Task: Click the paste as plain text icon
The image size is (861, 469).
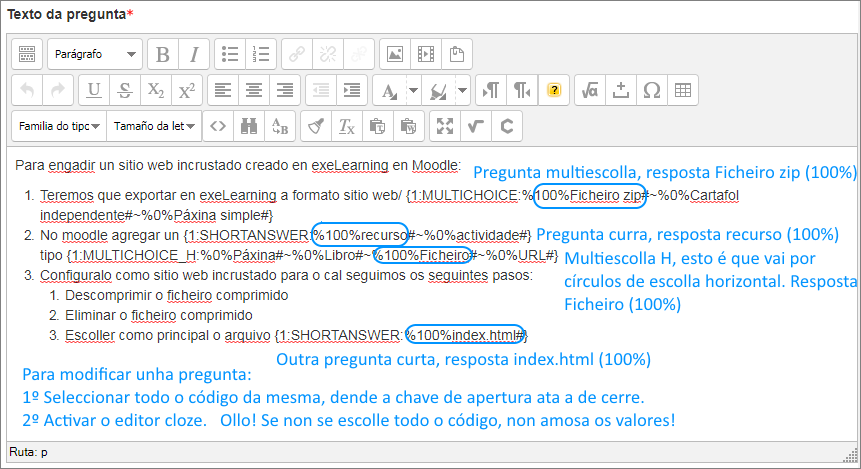Action: click(x=377, y=126)
